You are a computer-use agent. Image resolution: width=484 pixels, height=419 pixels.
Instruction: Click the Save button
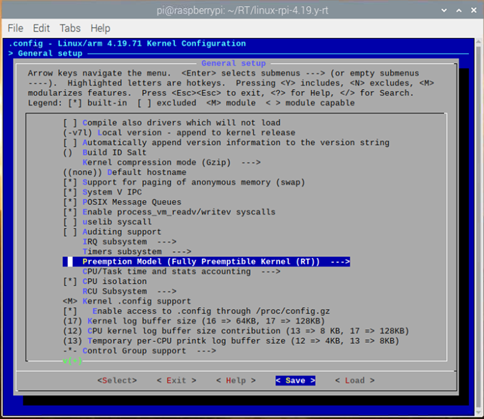point(295,381)
